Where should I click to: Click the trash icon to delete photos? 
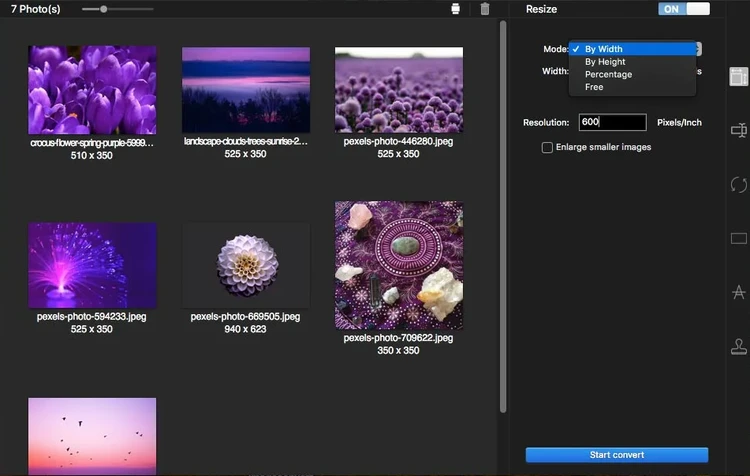pos(485,9)
